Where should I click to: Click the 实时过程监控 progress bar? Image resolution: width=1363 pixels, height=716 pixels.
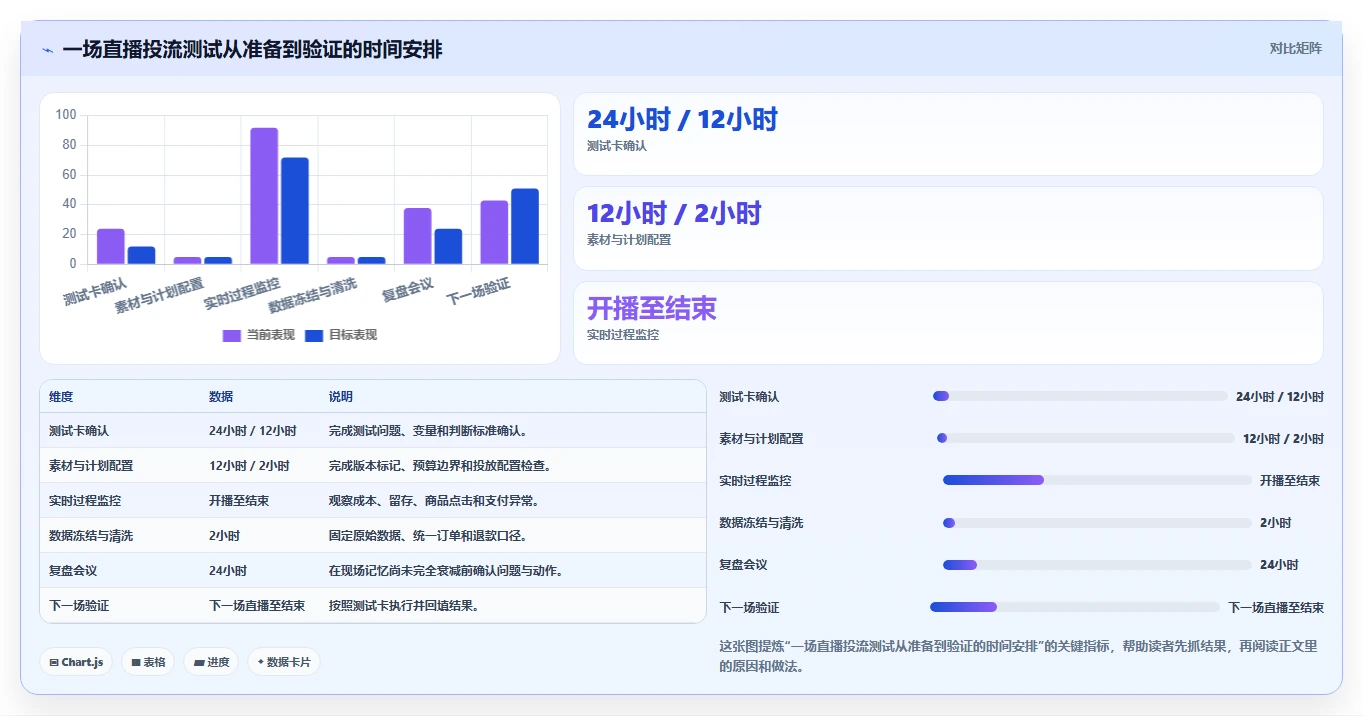point(1097,480)
